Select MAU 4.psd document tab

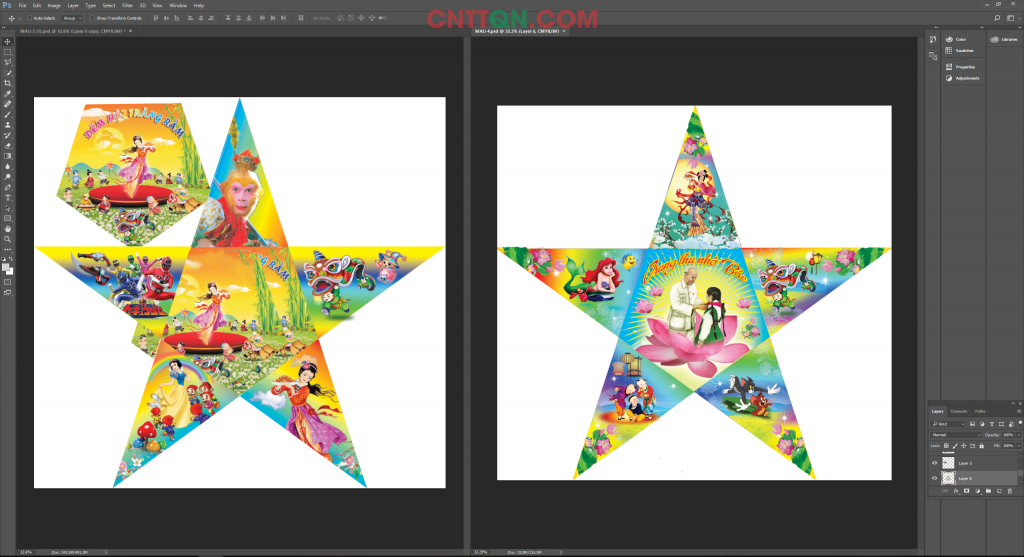(x=519, y=31)
